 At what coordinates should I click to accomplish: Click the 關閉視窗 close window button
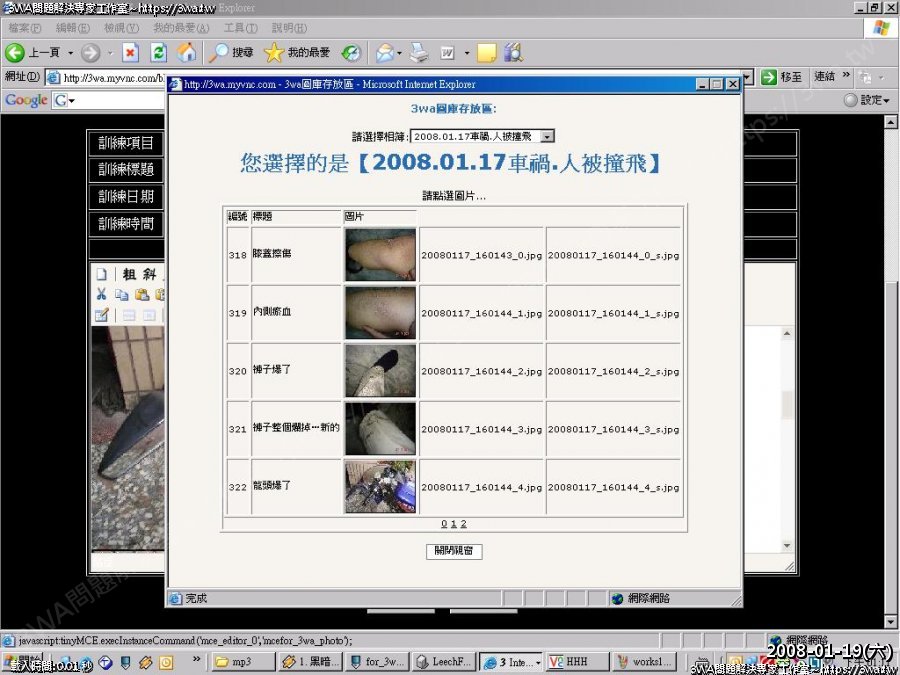coord(454,551)
